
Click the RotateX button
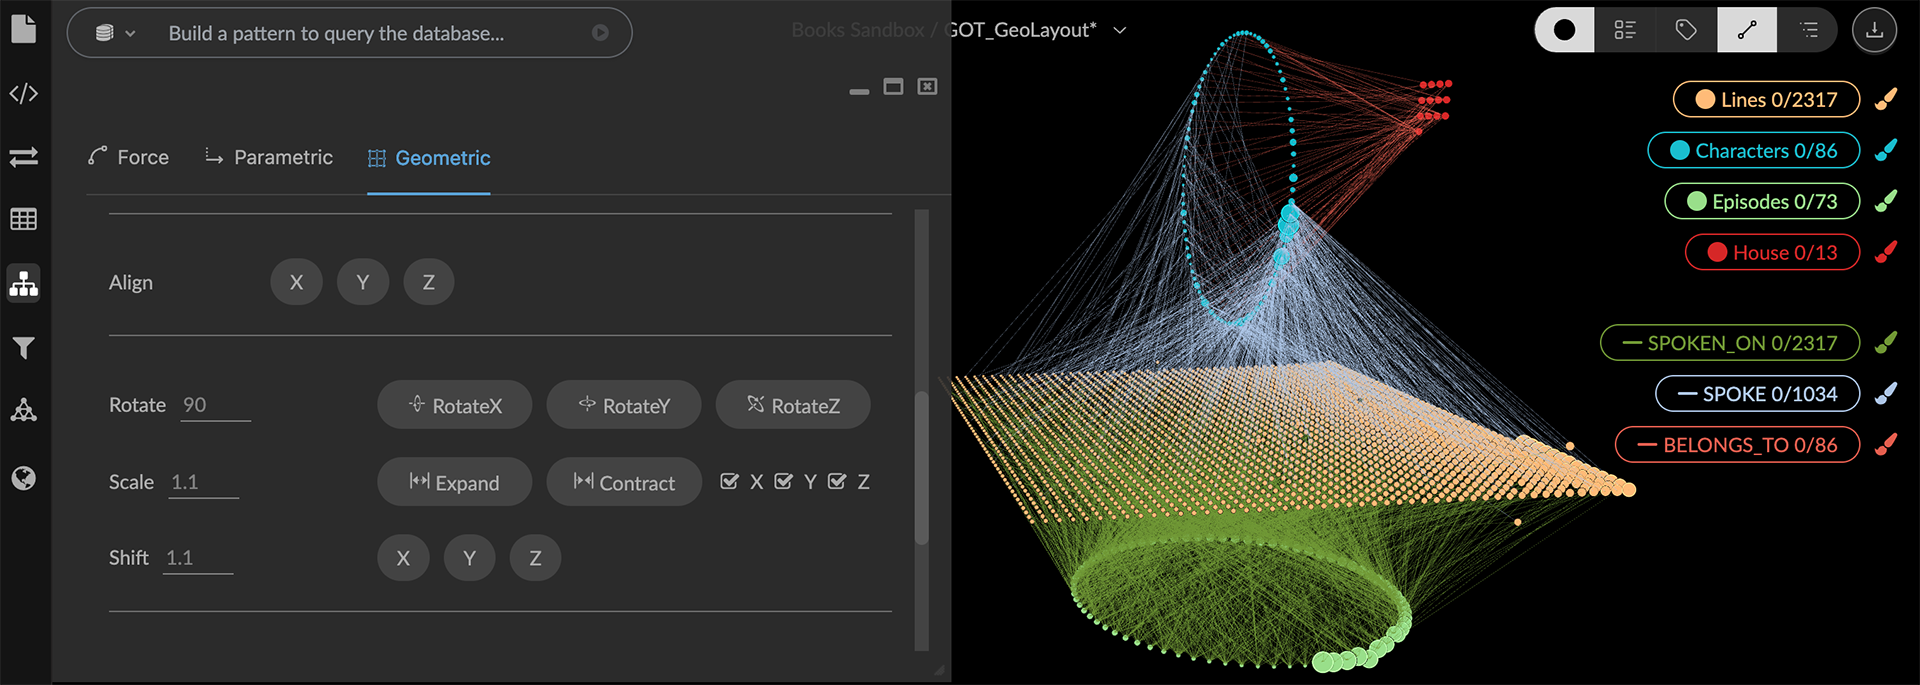(x=455, y=405)
